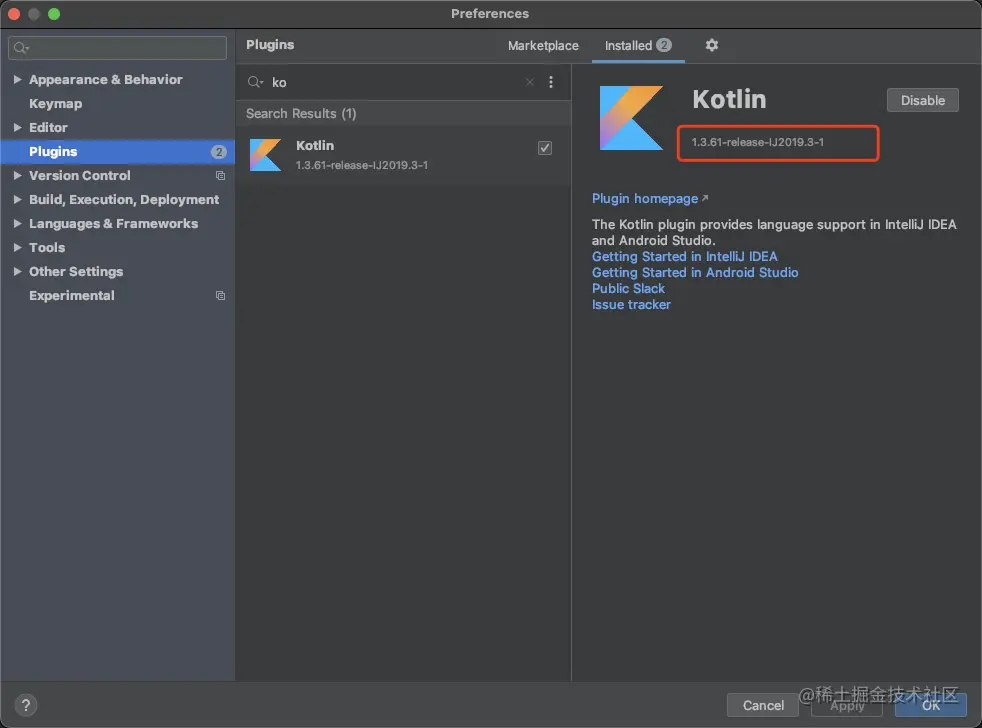Open the plugin search options menu (three dots)
This screenshot has height=728, width=982.
[x=550, y=82]
